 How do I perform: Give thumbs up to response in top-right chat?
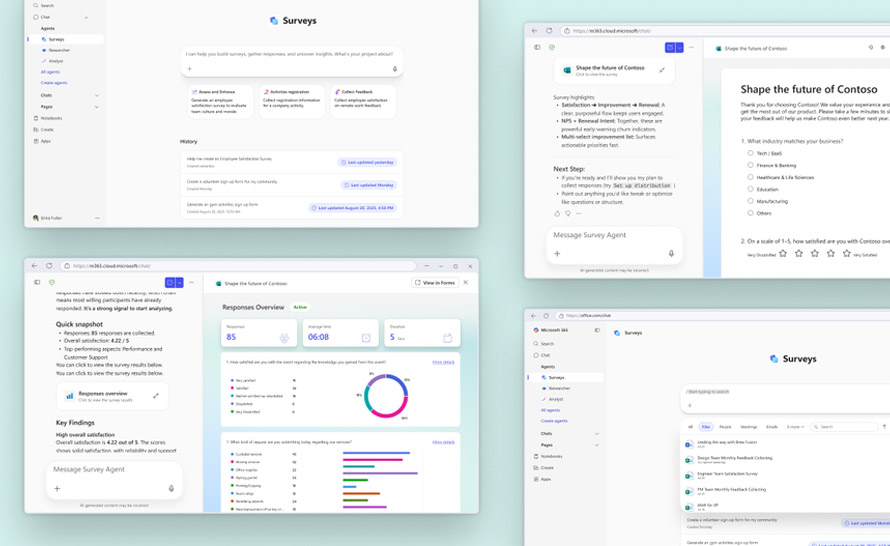pos(557,213)
